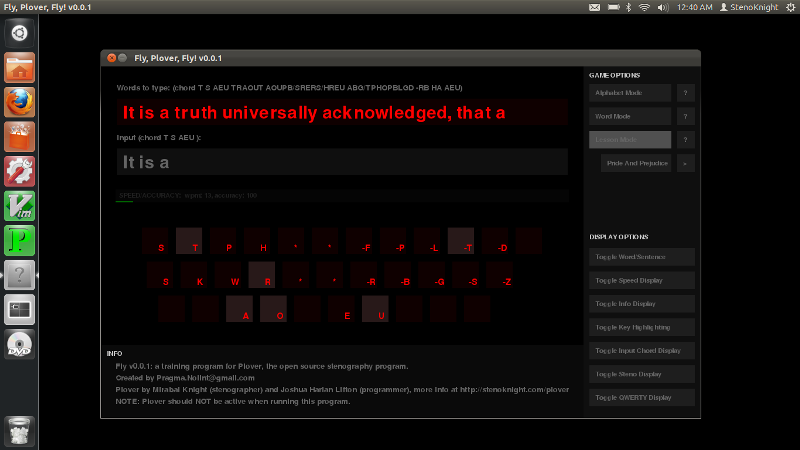Choose the Pride And Prejudice lesson

point(636,163)
